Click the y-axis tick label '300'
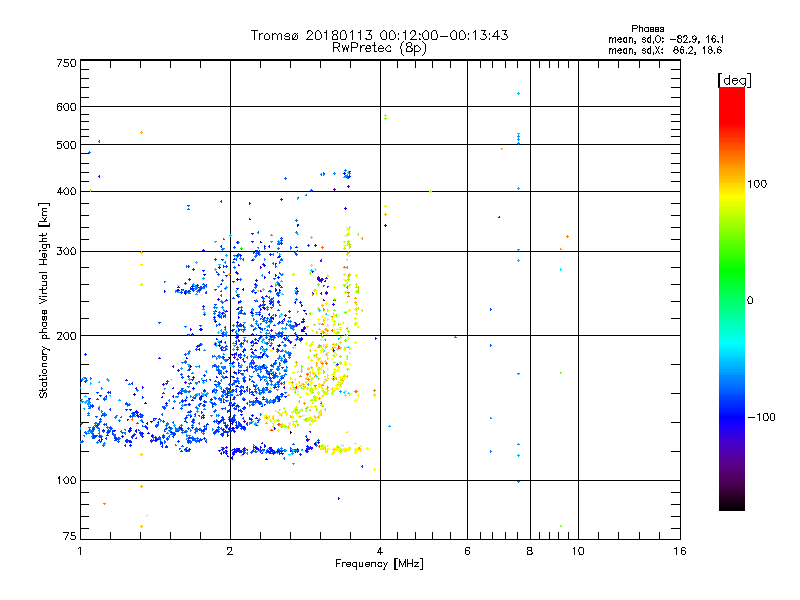This screenshot has height=600, width=800. (67, 251)
